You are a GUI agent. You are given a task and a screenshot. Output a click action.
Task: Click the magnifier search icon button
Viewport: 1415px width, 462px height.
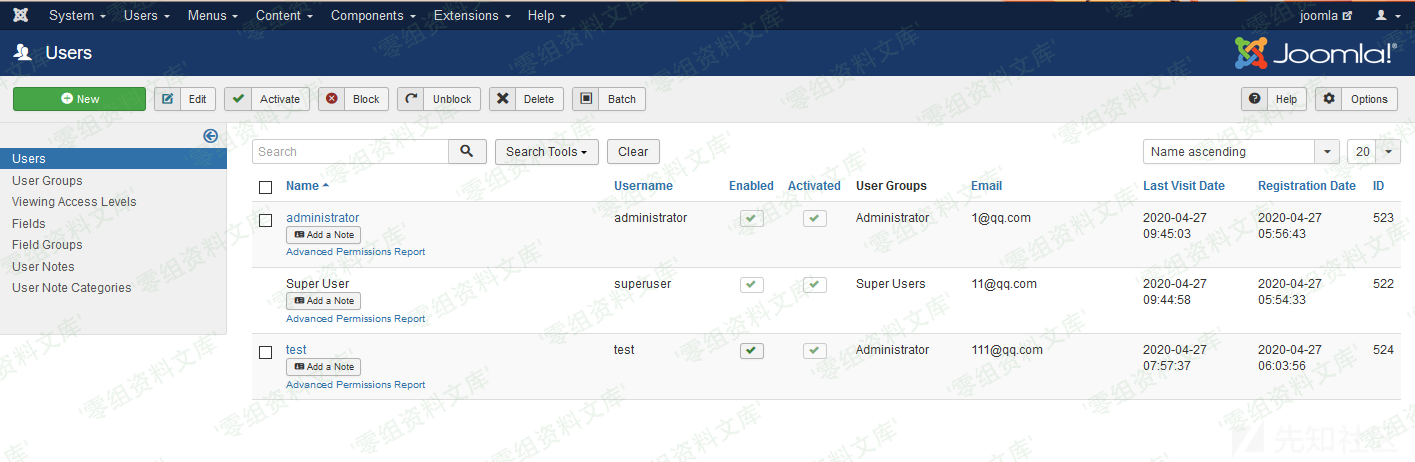pos(467,152)
